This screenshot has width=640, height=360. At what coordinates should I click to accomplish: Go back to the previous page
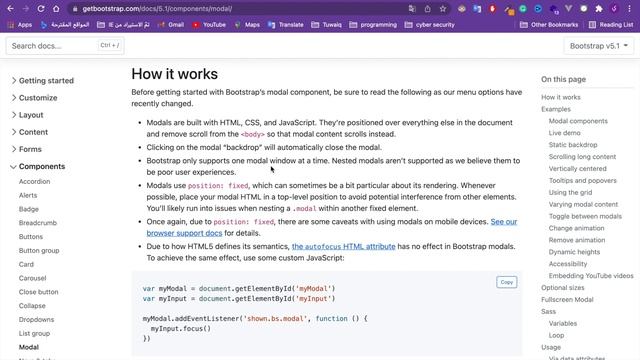tap(11, 9)
